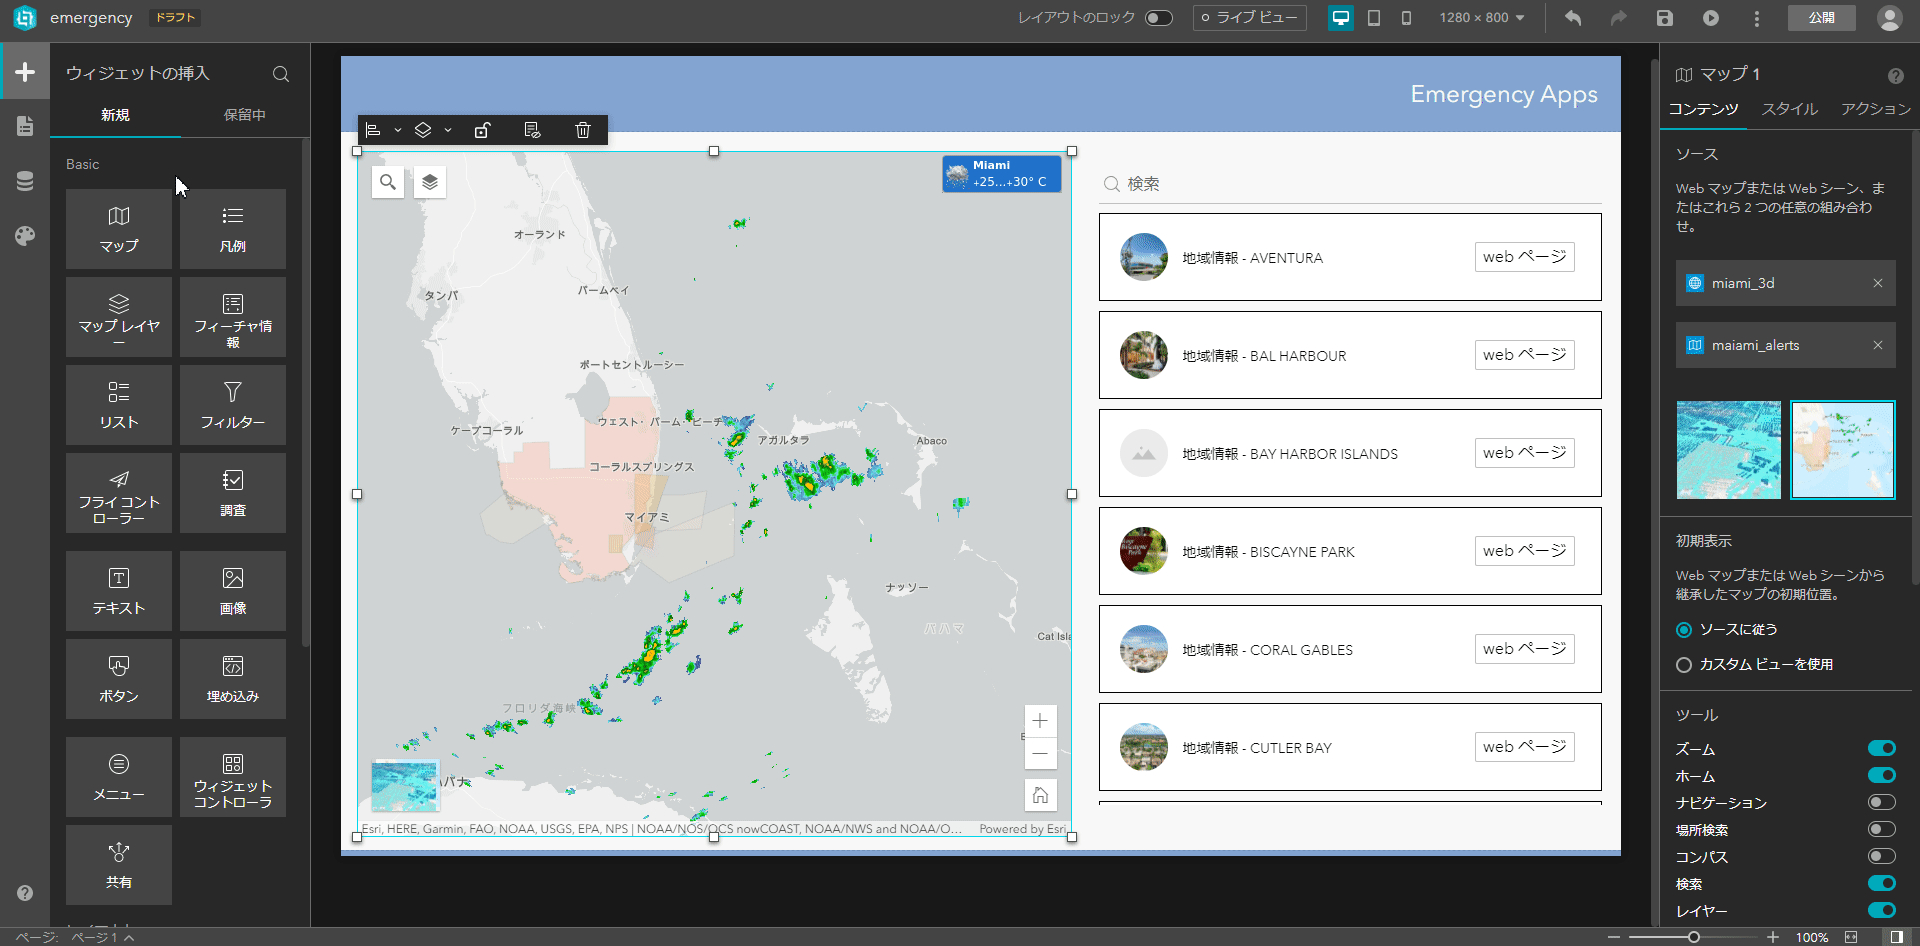
Task: Enable the ナビゲーション tool toggle
Action: pos(1881,802)
